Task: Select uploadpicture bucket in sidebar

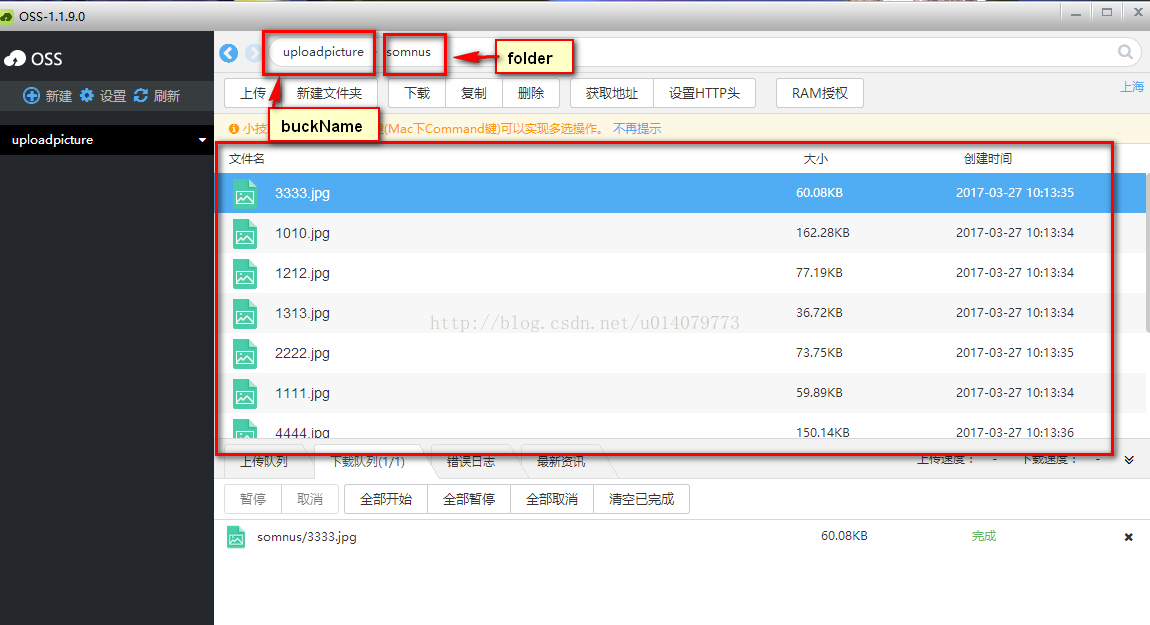Action: click(x=107, y=139)
